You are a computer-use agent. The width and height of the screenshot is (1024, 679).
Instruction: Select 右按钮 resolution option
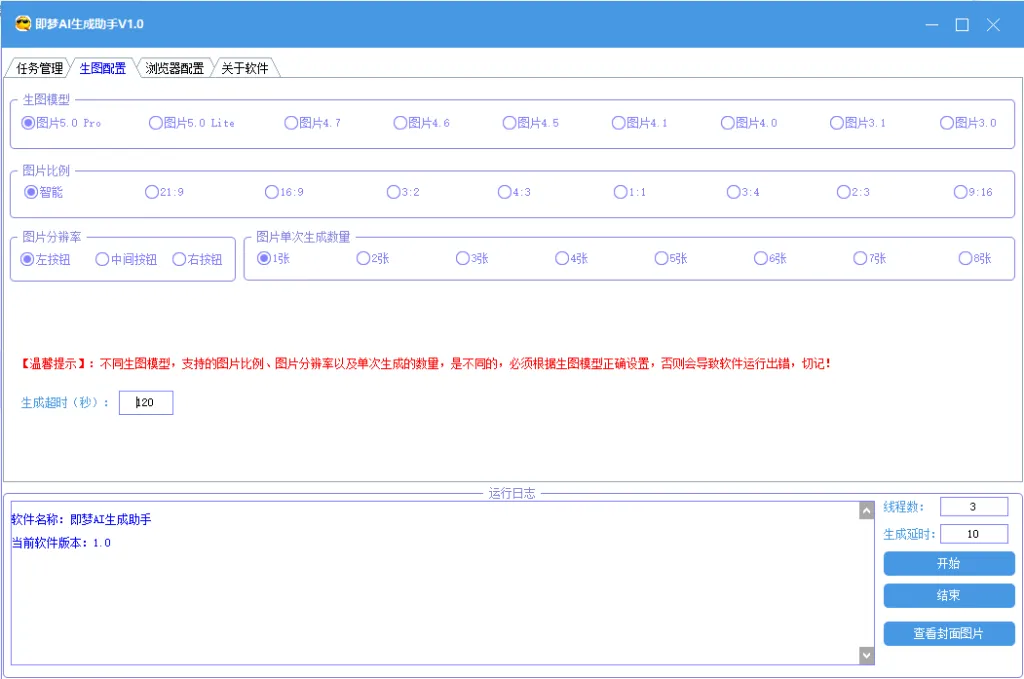point(197,259)
